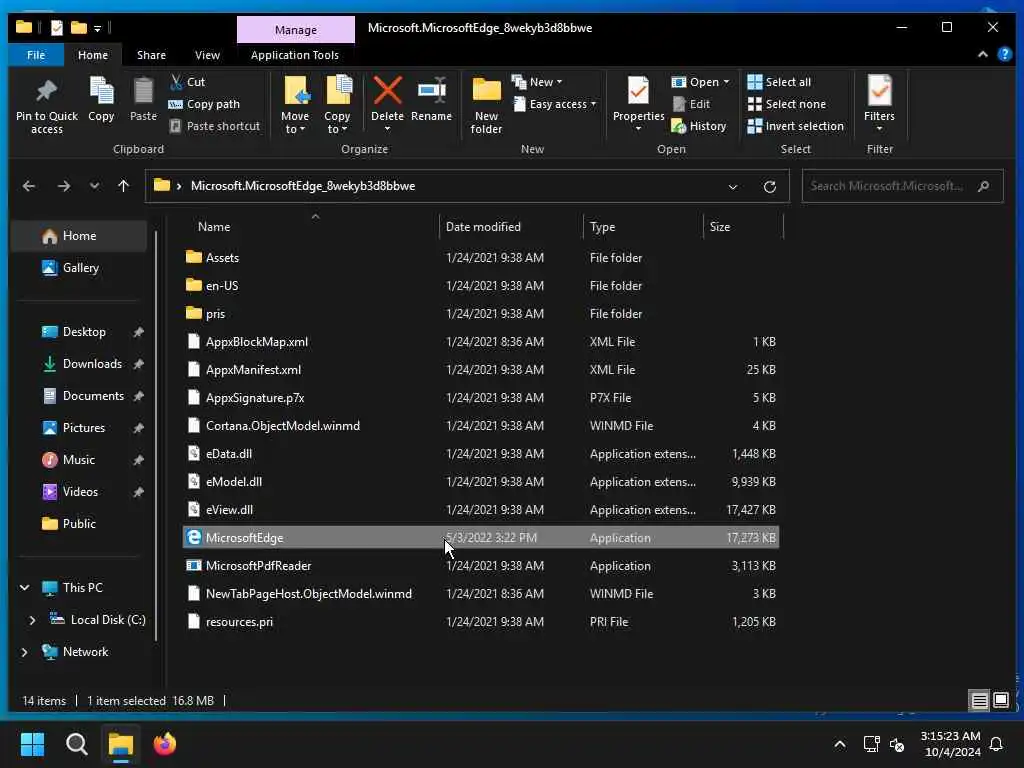This screenshot has width=1024, height=768.
Task: Select the Assets folder
Action: pos(481,257)
